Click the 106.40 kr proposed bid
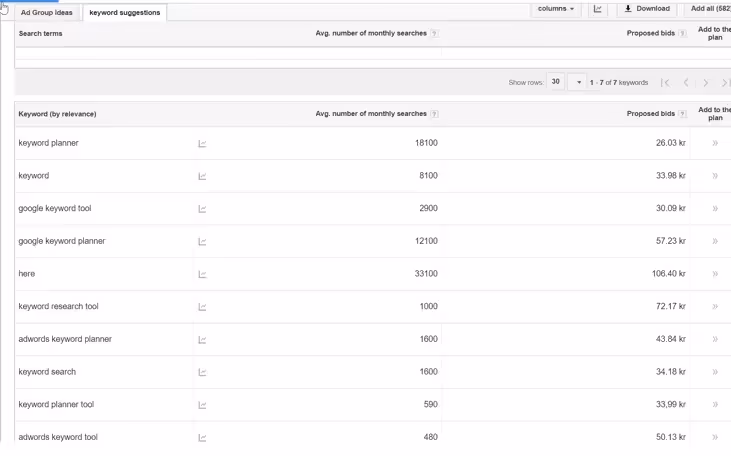Viewport: 731px width, 456px height. pos(669,274)
